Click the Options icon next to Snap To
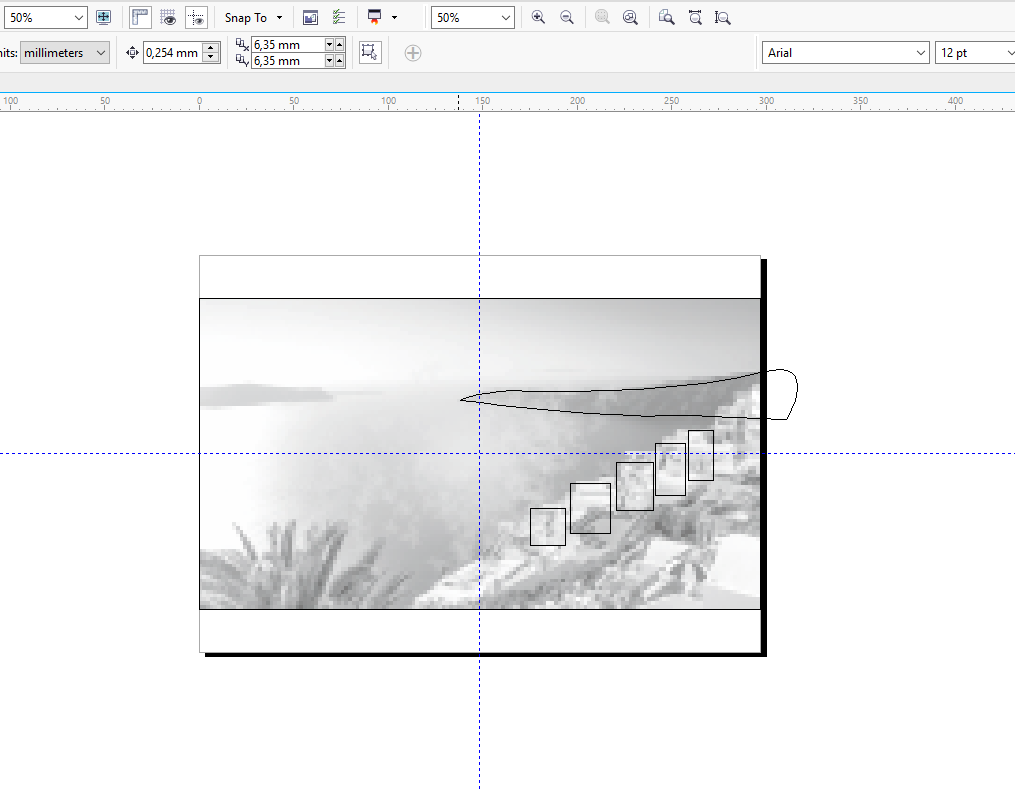The image size is (1015, 790). click(310, 18)
